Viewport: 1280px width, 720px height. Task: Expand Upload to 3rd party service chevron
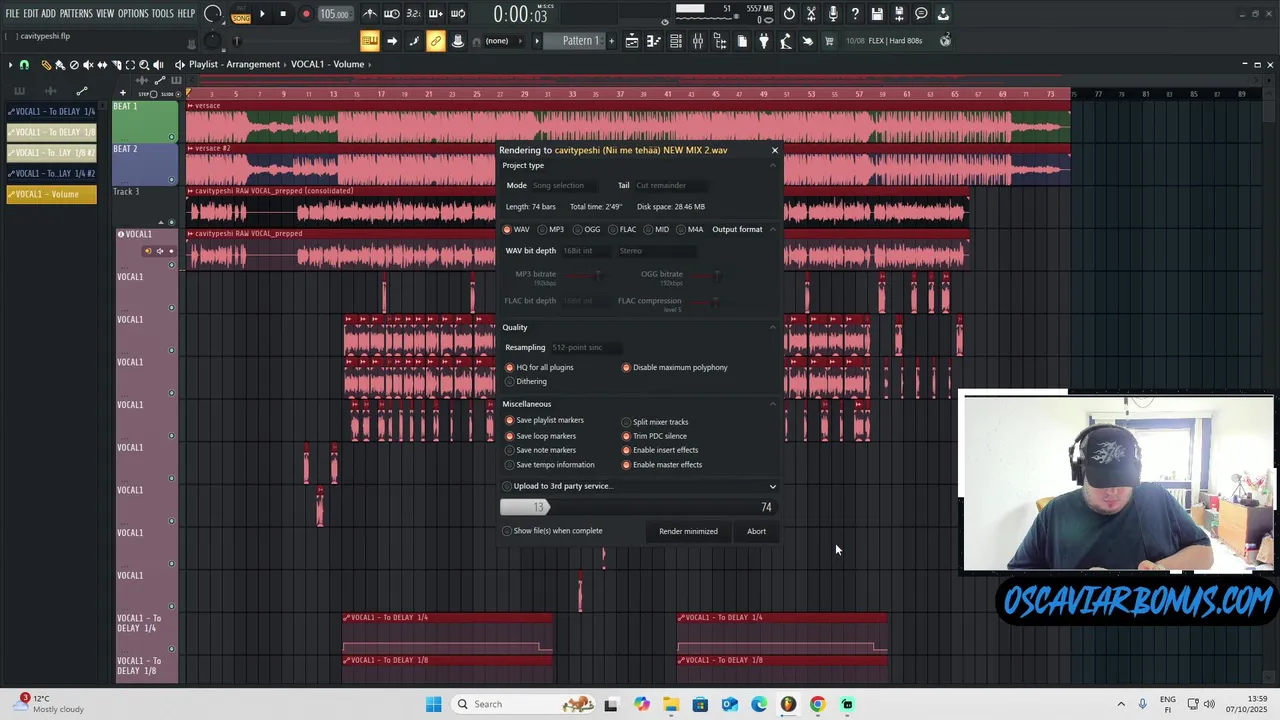click(772, 486)
